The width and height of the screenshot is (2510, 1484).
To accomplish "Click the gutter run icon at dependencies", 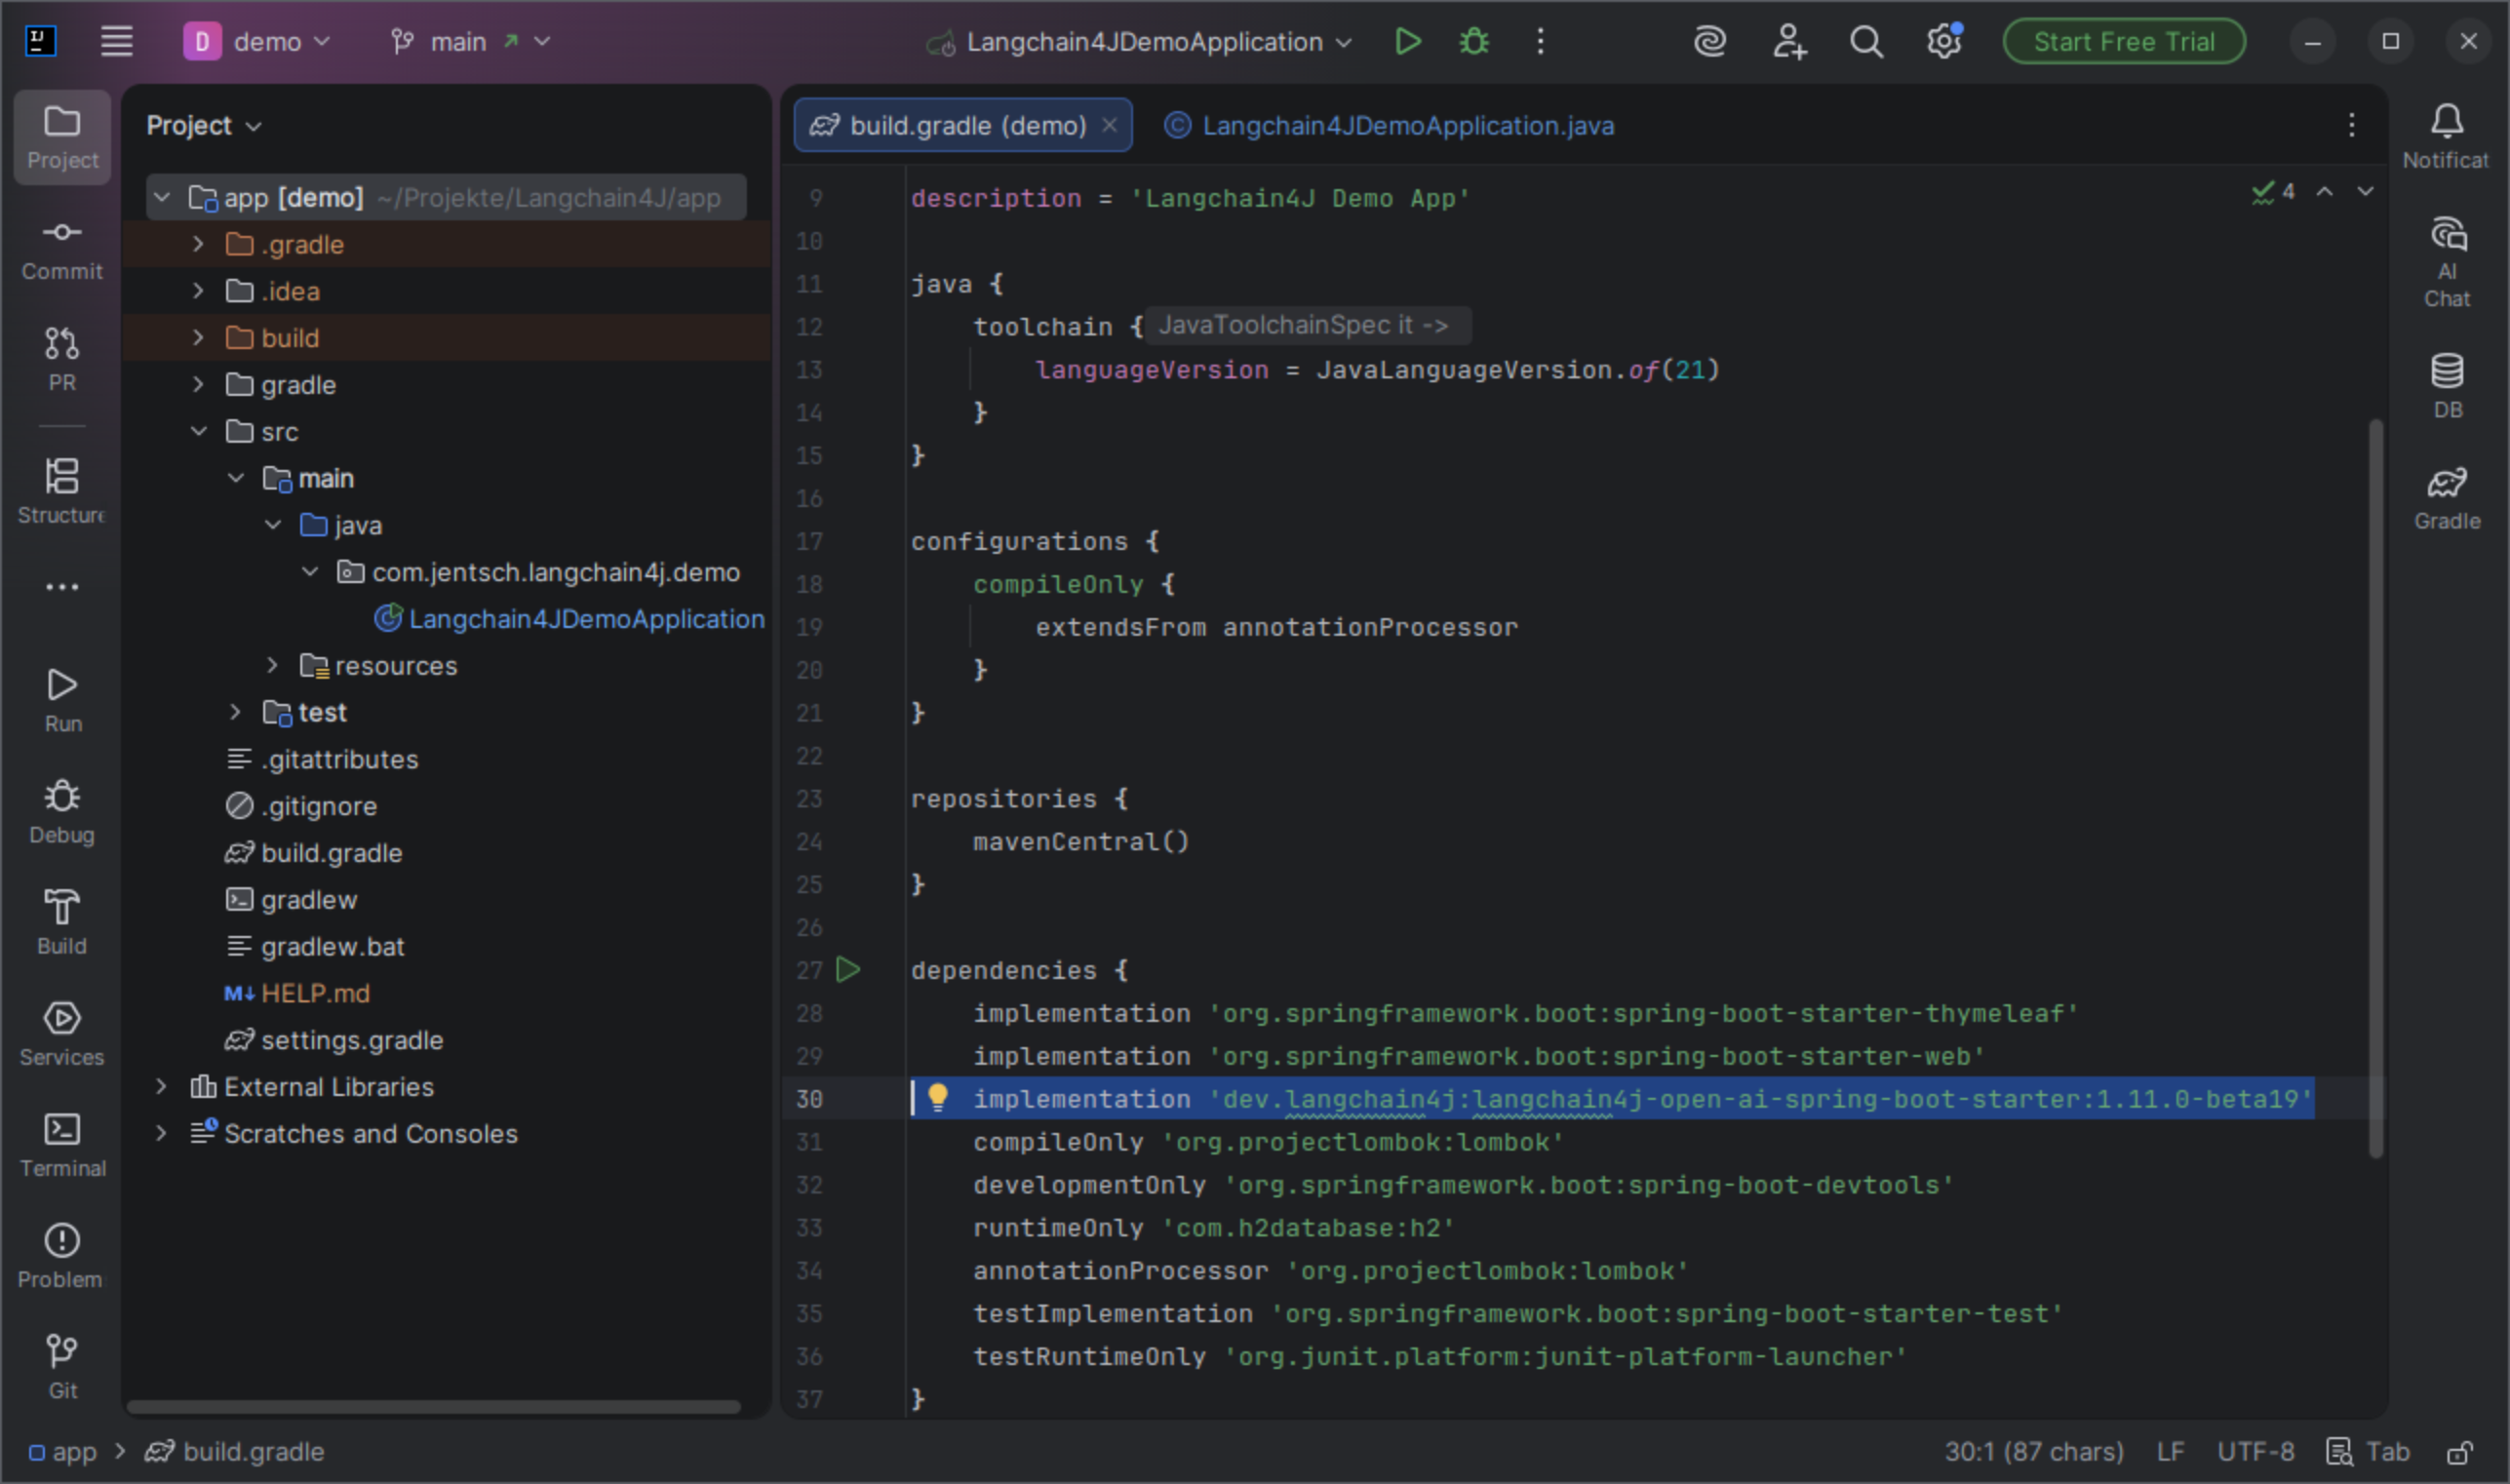I will coord(848,969).
